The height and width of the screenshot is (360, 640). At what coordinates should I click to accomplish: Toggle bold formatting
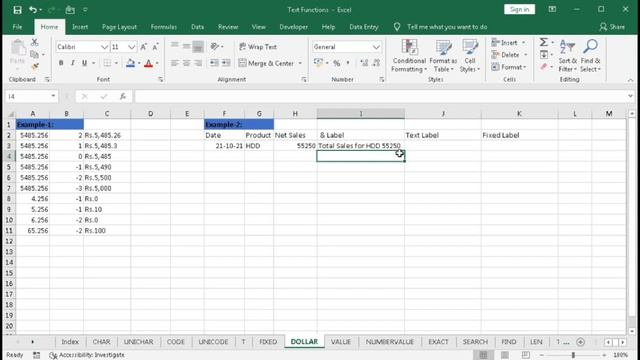point(61,63)
